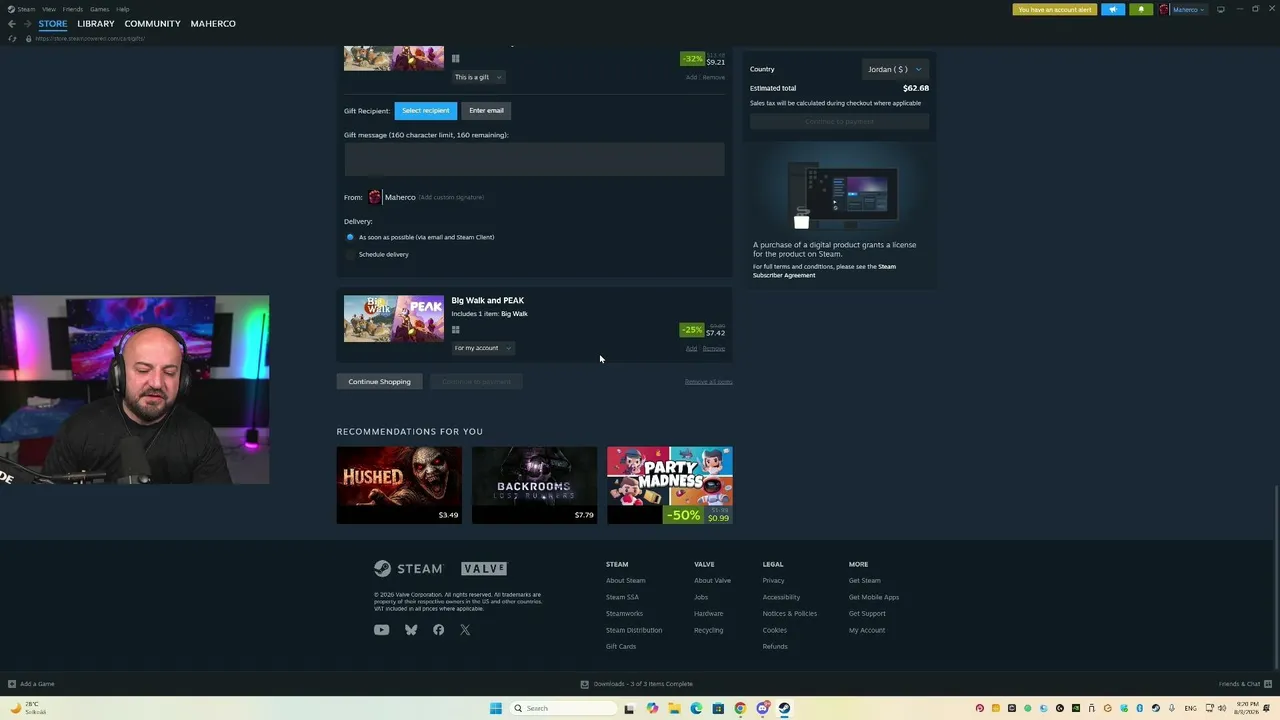
Task: Open the Downloads status at the bottom
Action: click(x=636, y=684)
